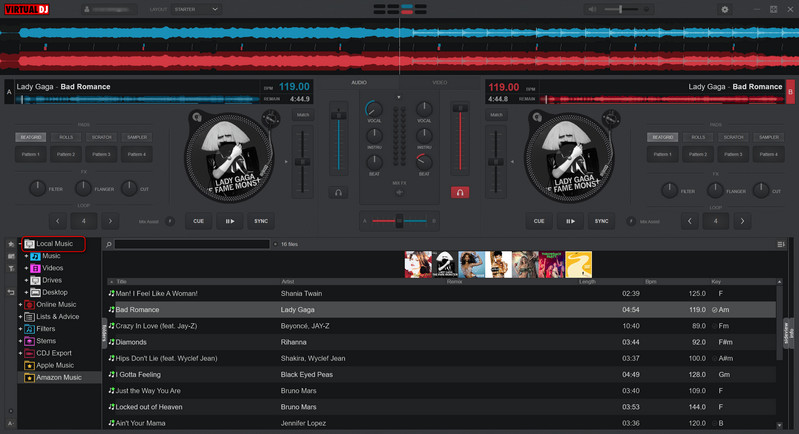The height and width of the screenshot is (434, 799).
Task: Select deck B ROLLS pads tab
Action: point(698,137)
